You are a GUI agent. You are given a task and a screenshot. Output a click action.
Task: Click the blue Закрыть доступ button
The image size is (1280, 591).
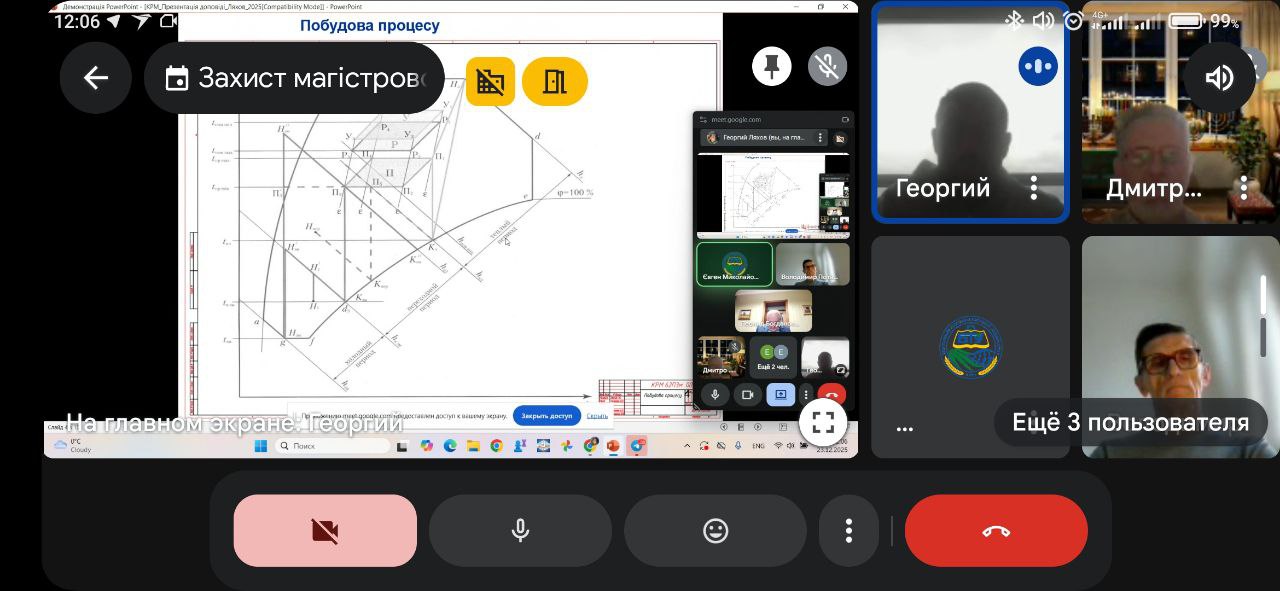point(546,415)
